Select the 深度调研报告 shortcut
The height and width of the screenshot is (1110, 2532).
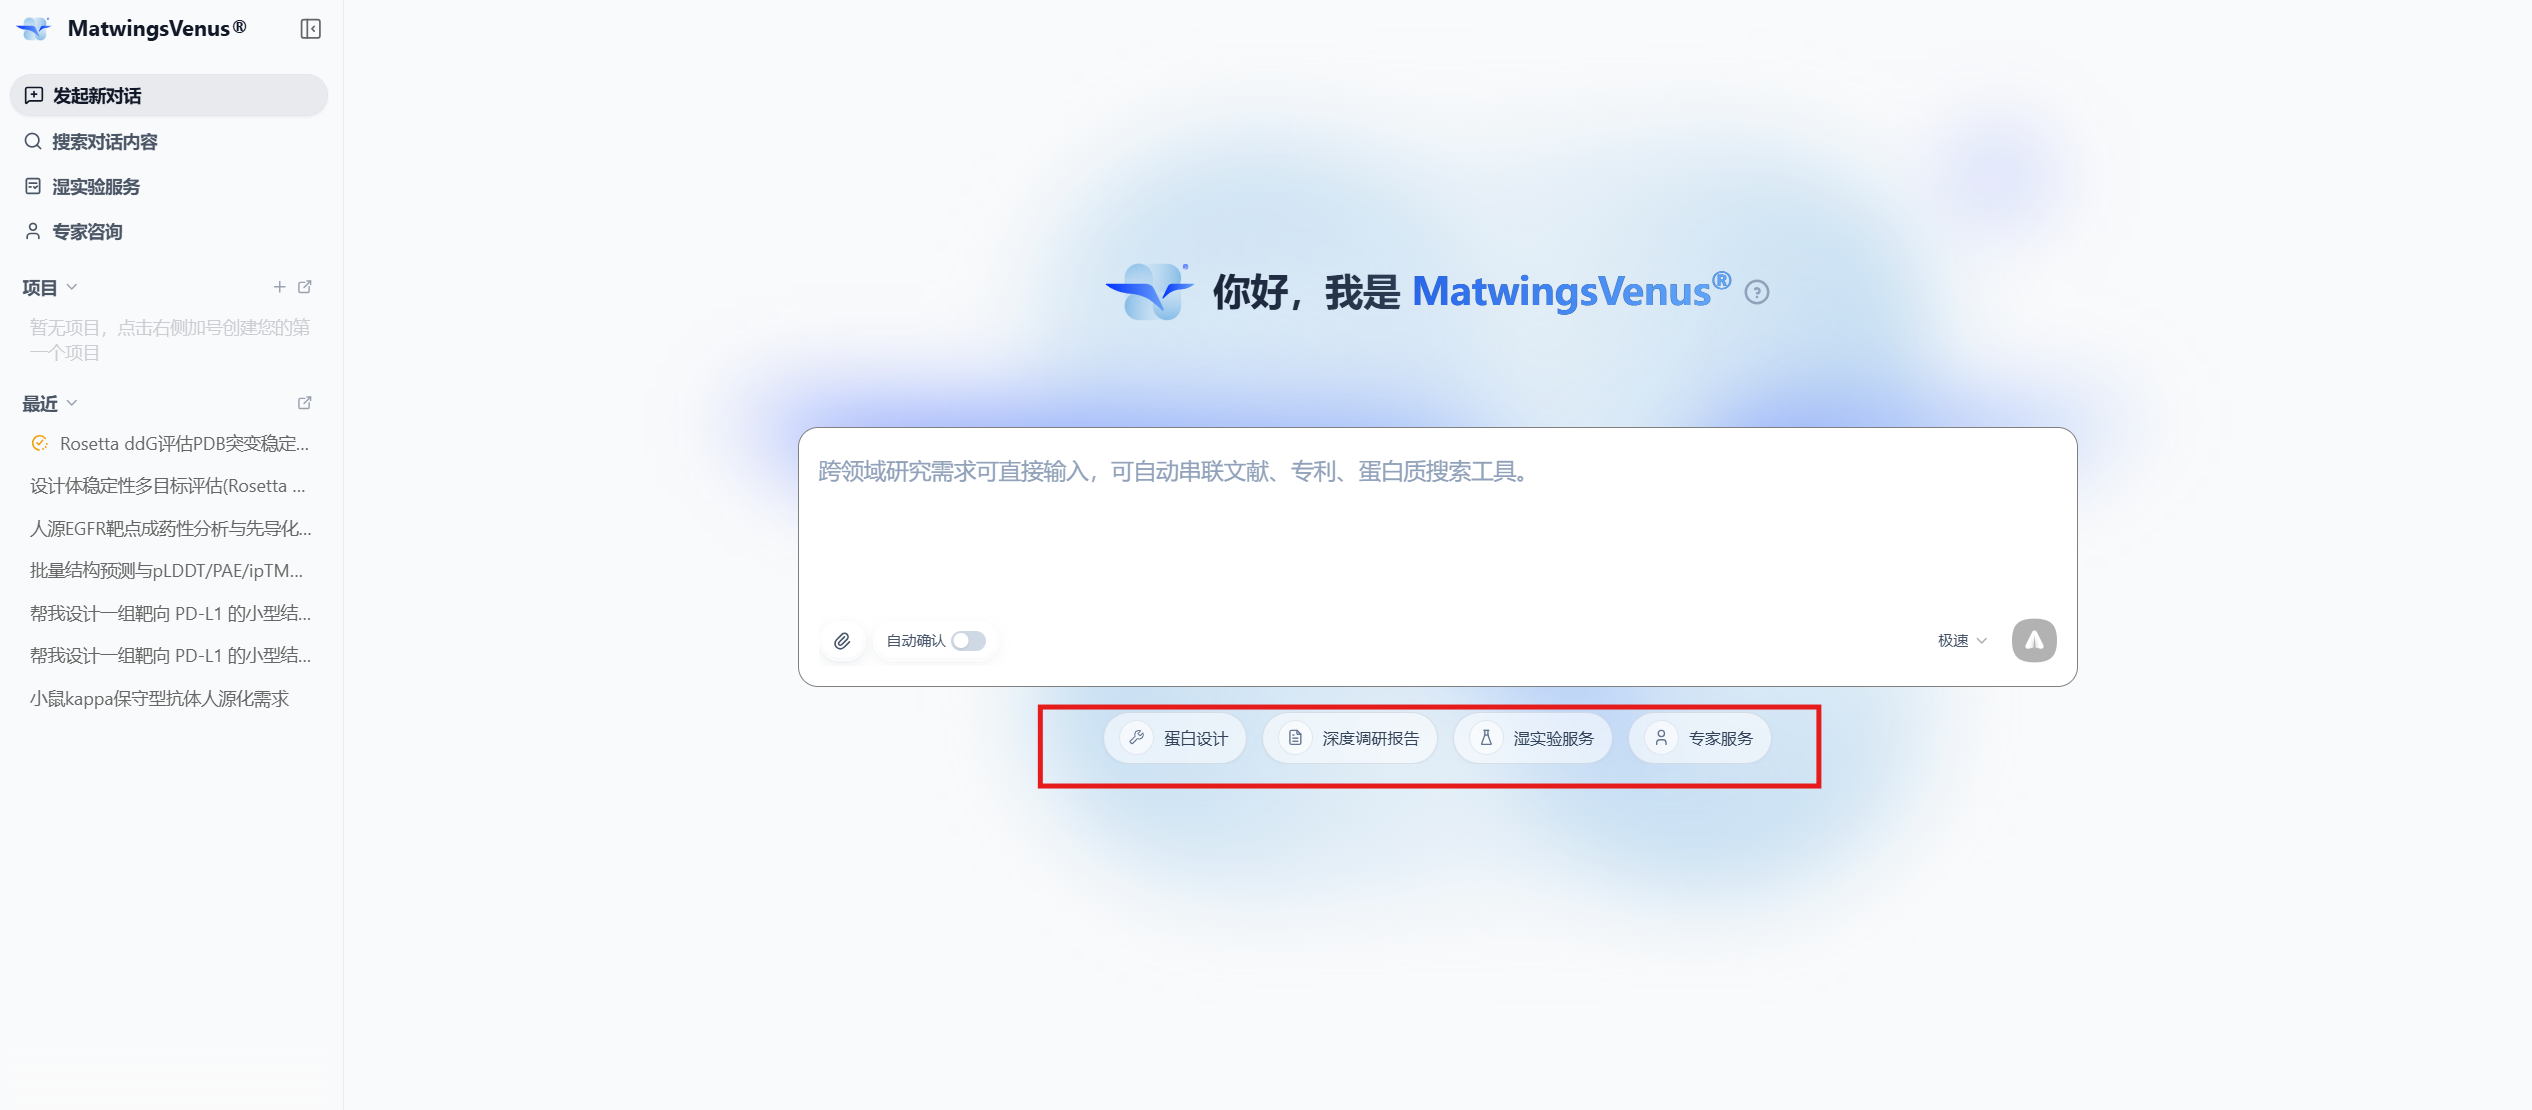(1350, 738)
